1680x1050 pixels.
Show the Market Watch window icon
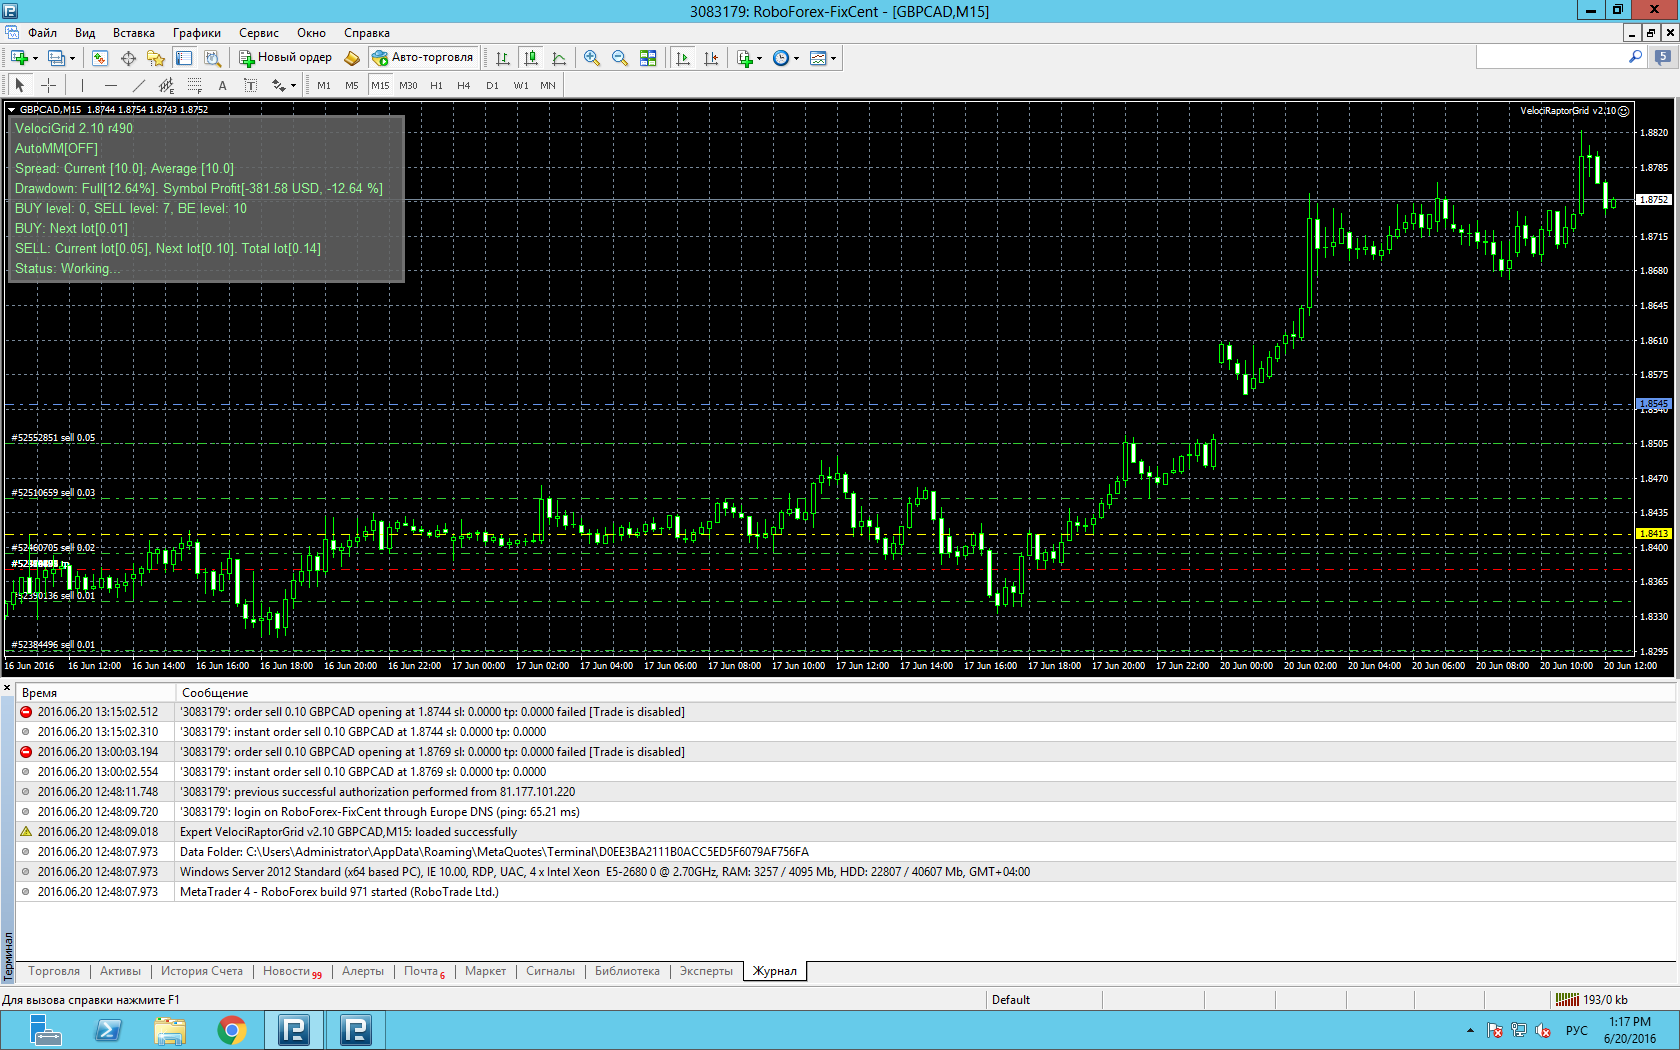pyautogui.click(x=100, y=58)
